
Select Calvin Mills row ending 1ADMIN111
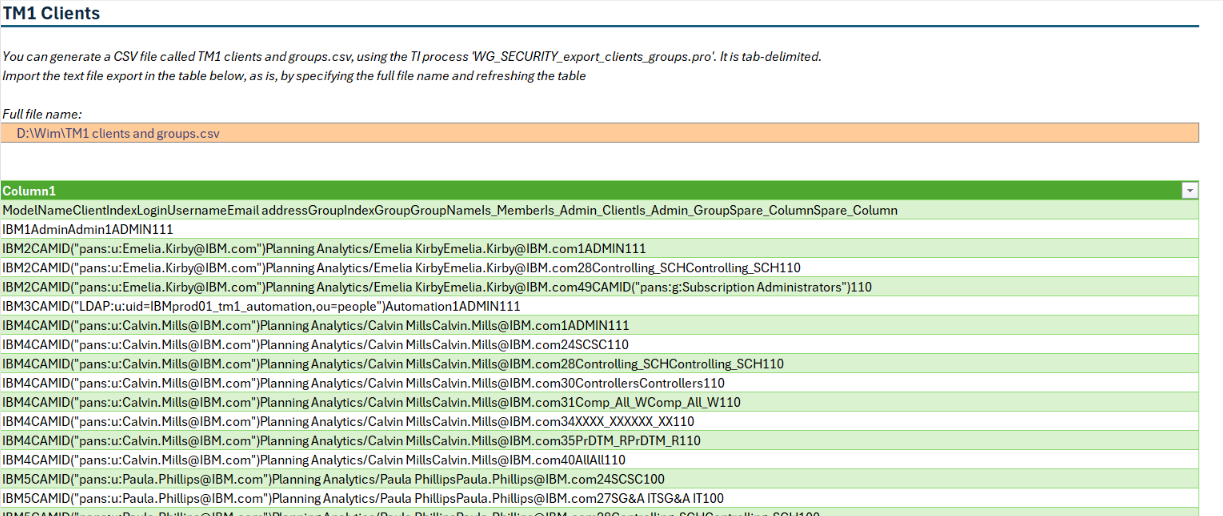(x=600, y=325)
